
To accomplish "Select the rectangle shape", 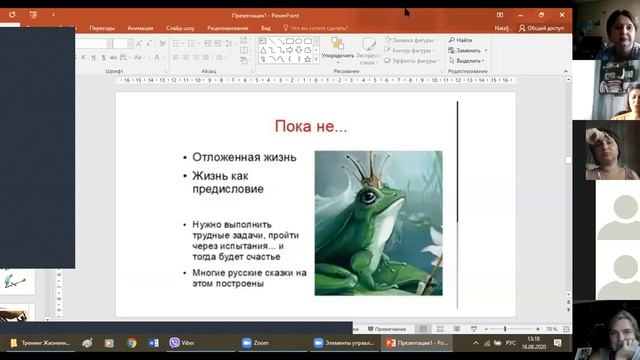I will (x=290, y=41).
